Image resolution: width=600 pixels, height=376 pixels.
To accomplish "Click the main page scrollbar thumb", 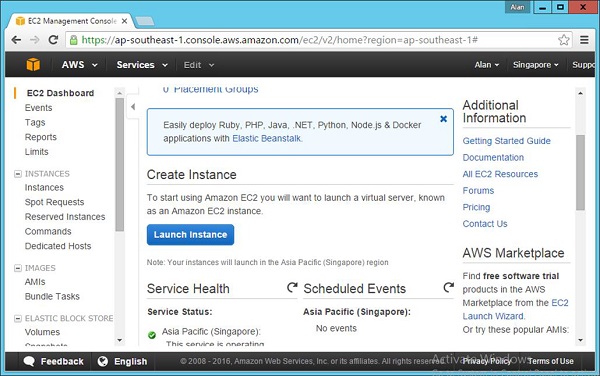I will click(580, 172).
